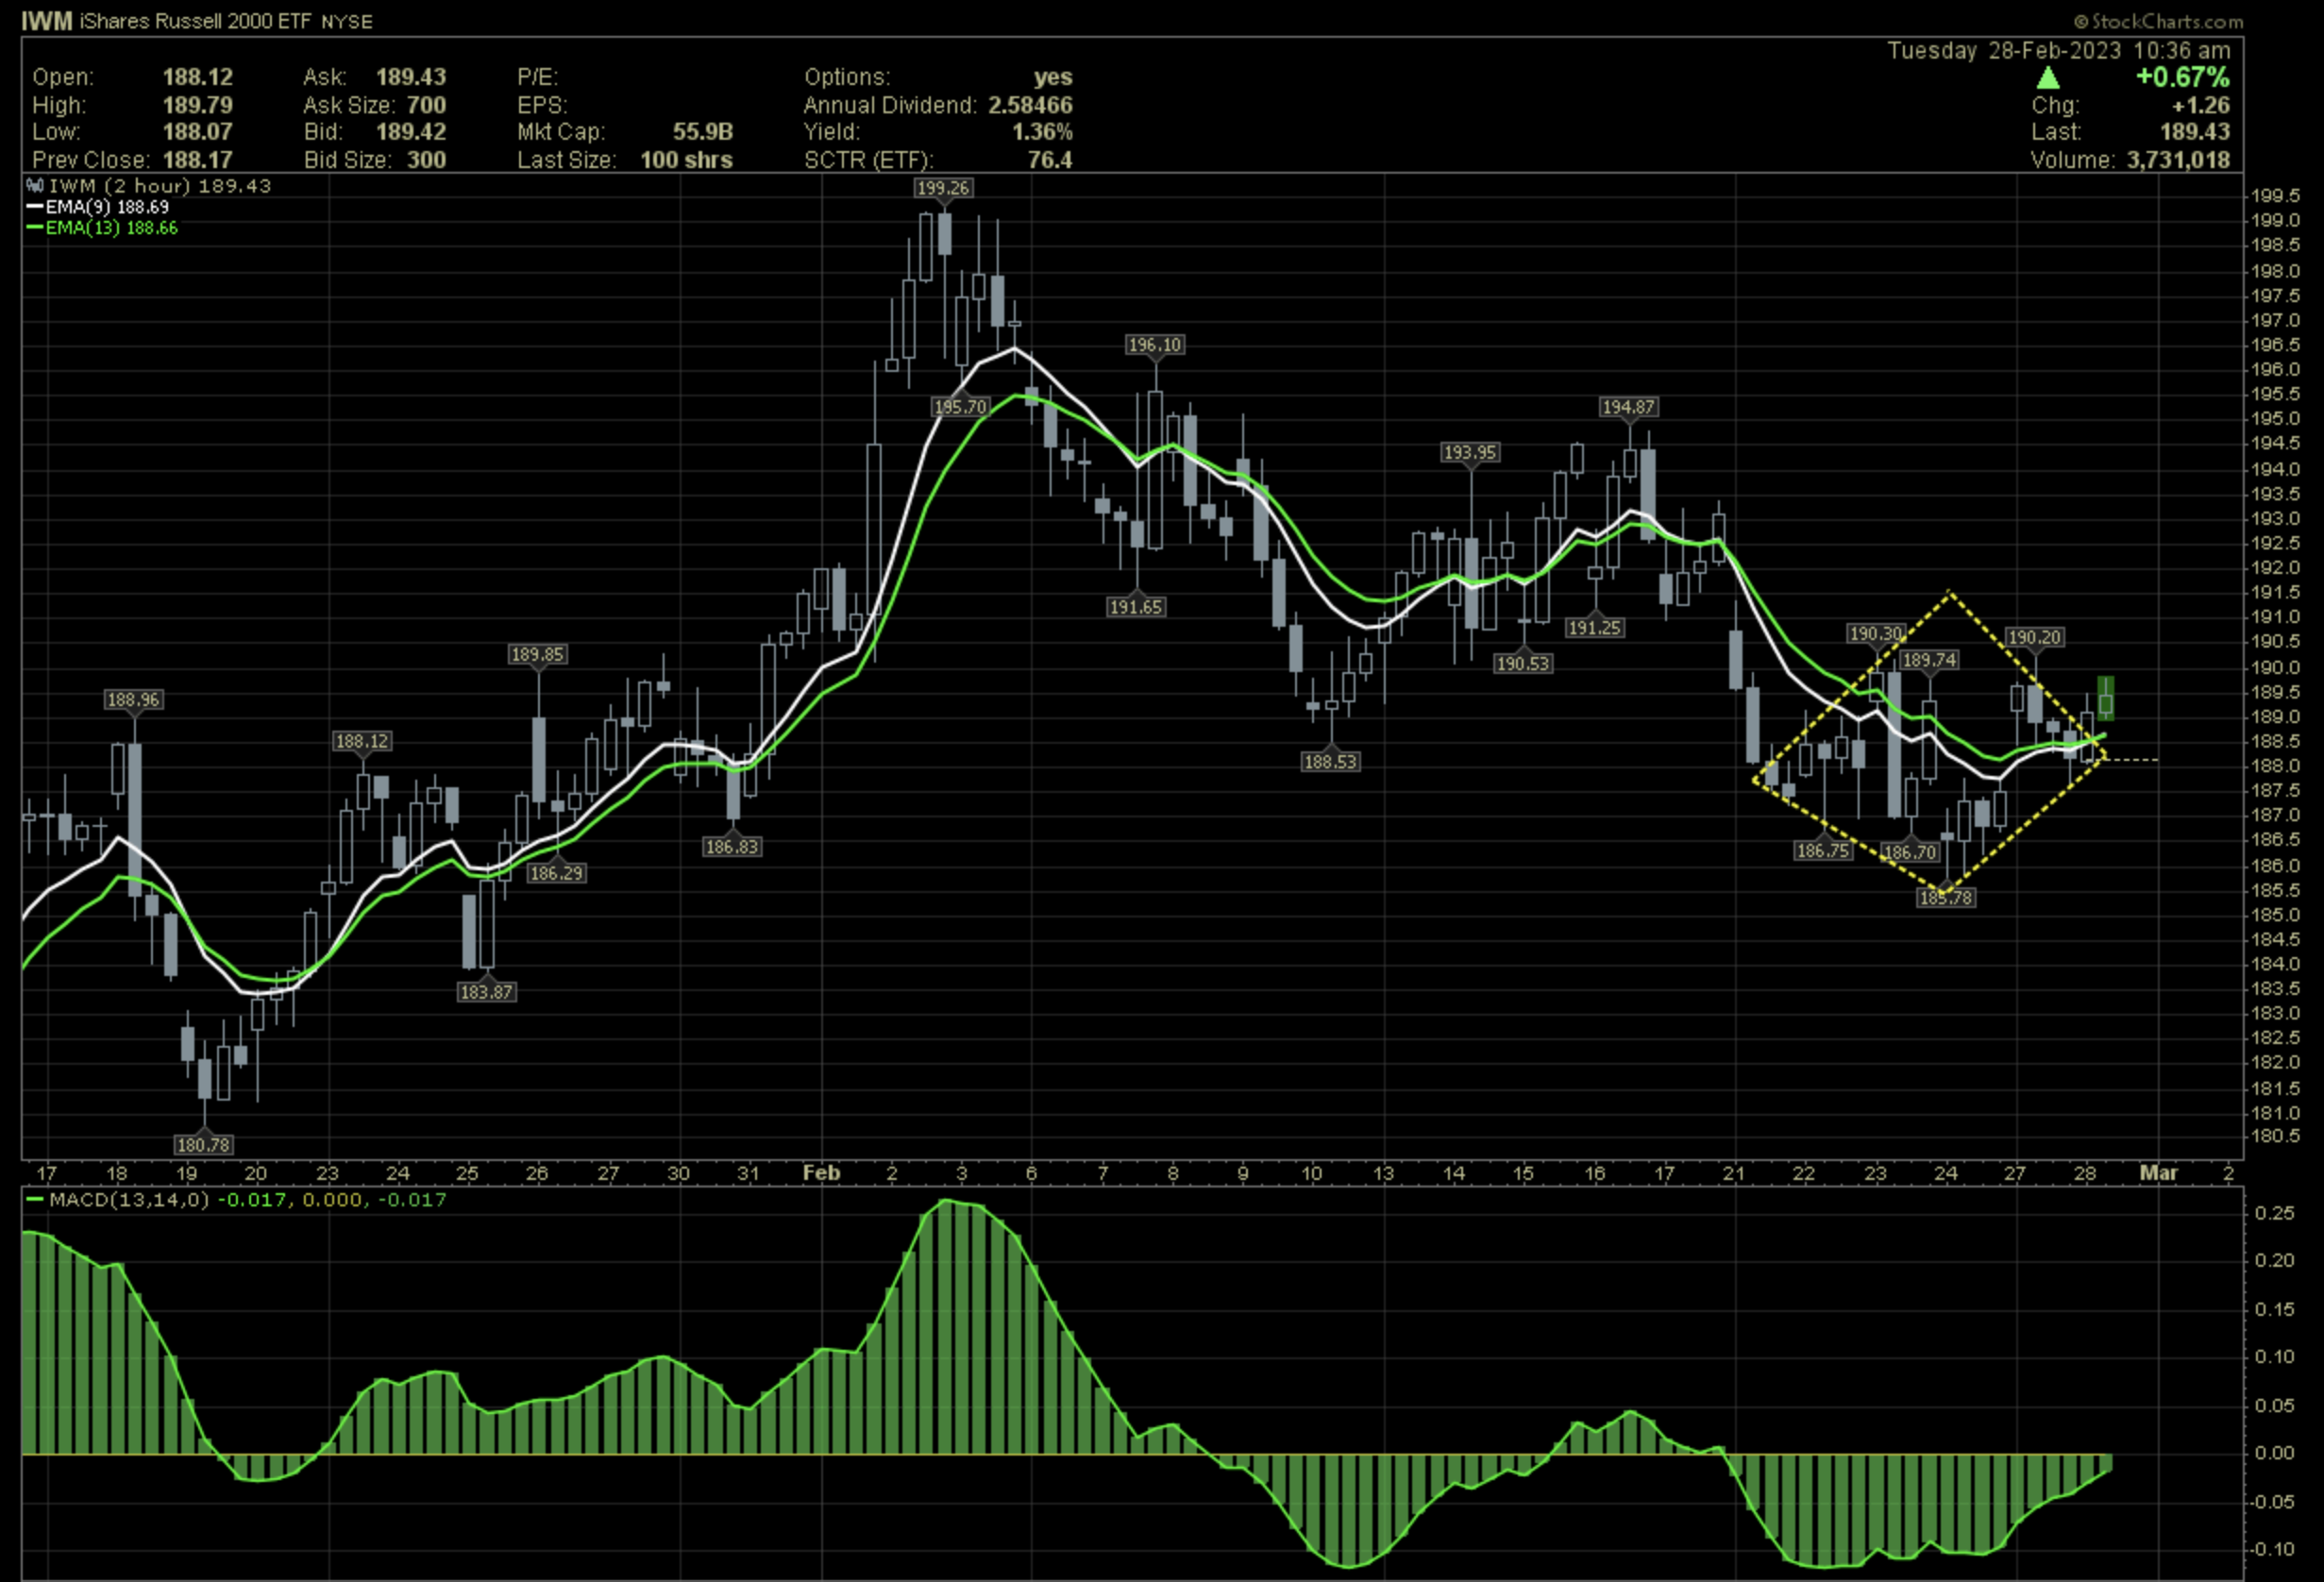Viewport: 2324px width, 1582px height.
Task: Click the P/E label
Action: pyautogui.click(x=537, y=77)
